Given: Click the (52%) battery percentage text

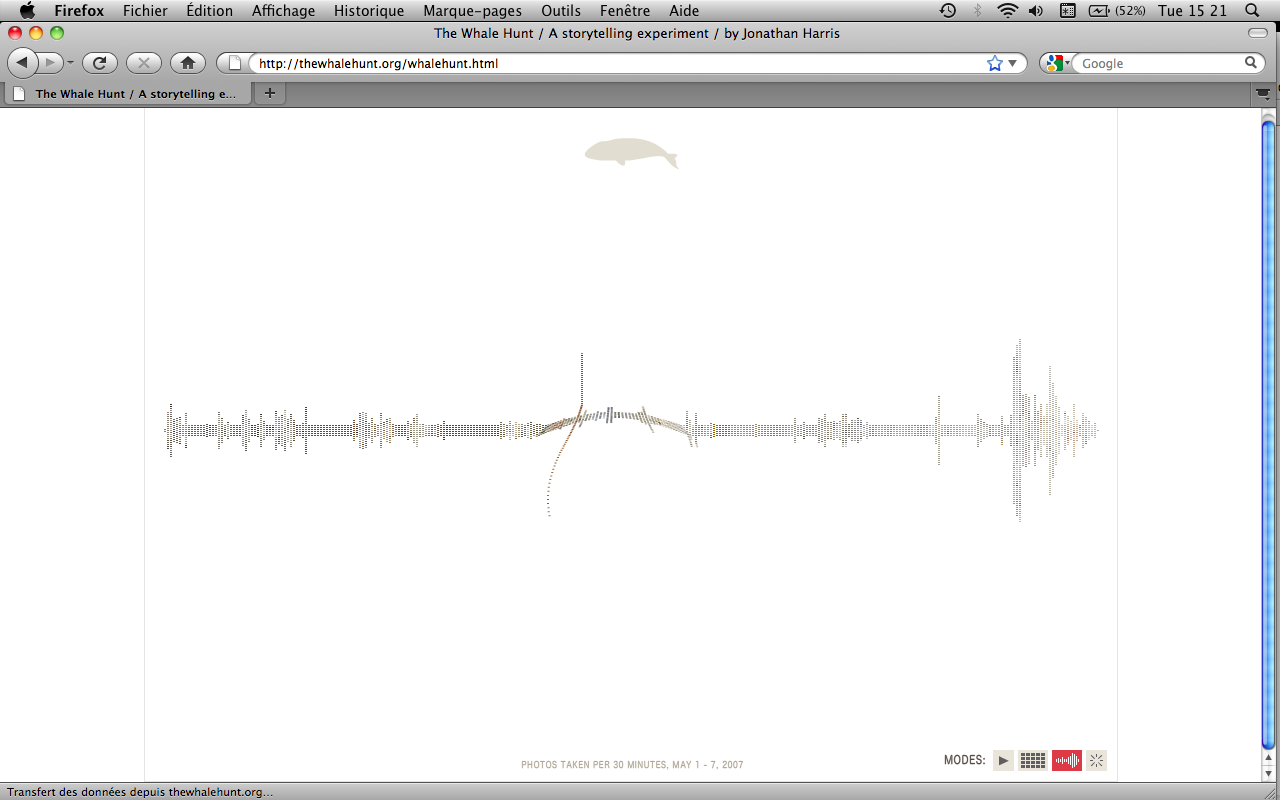Looking at the screenshot, I should 1129,11.
